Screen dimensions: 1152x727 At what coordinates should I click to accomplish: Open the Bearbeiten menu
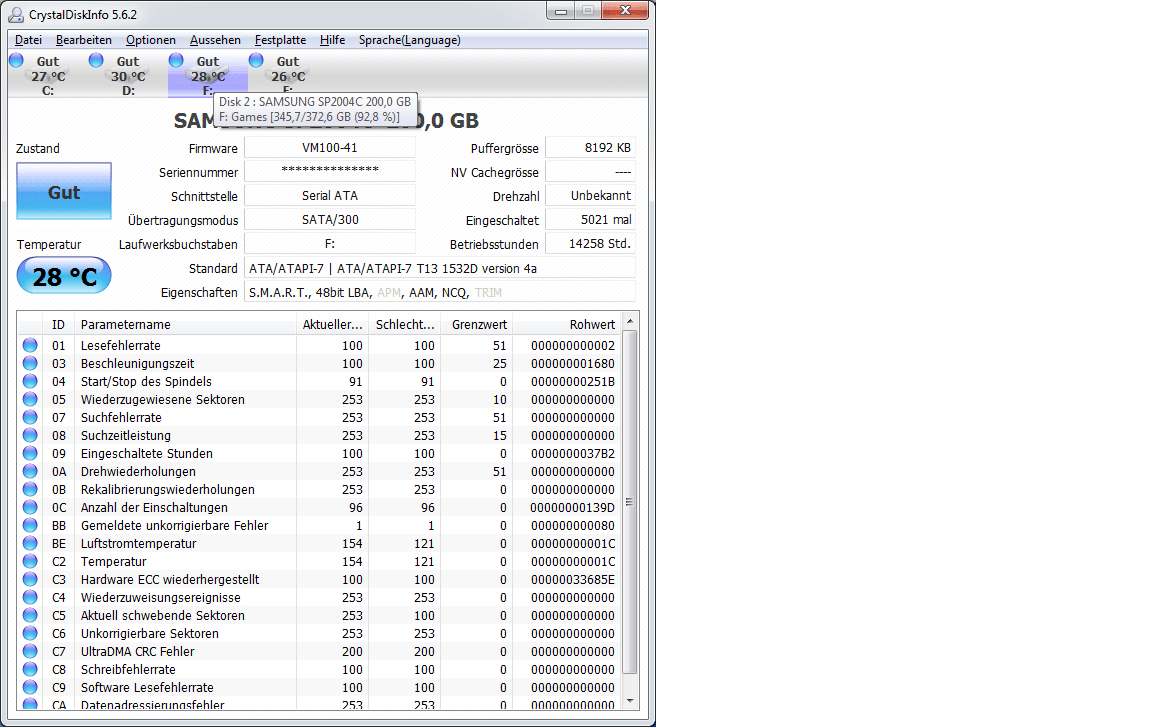pos(84,40)
